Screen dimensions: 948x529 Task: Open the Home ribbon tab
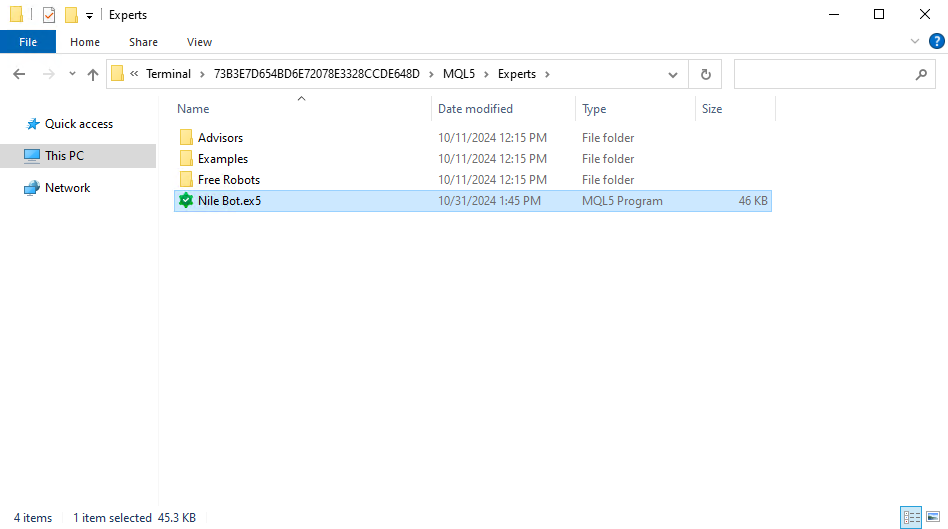point(85,42)
